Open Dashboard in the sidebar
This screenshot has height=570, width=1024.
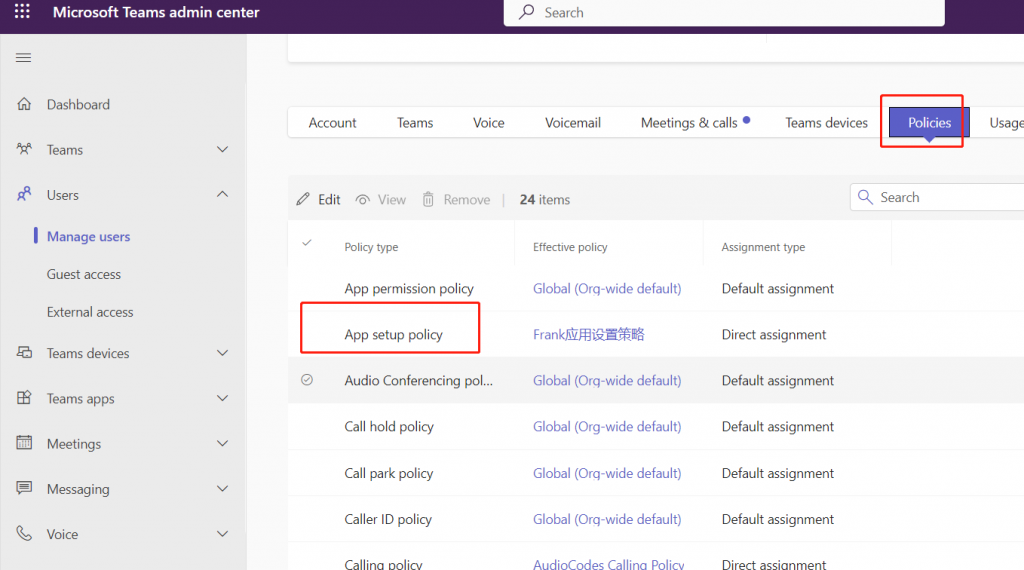click(78, 104)
